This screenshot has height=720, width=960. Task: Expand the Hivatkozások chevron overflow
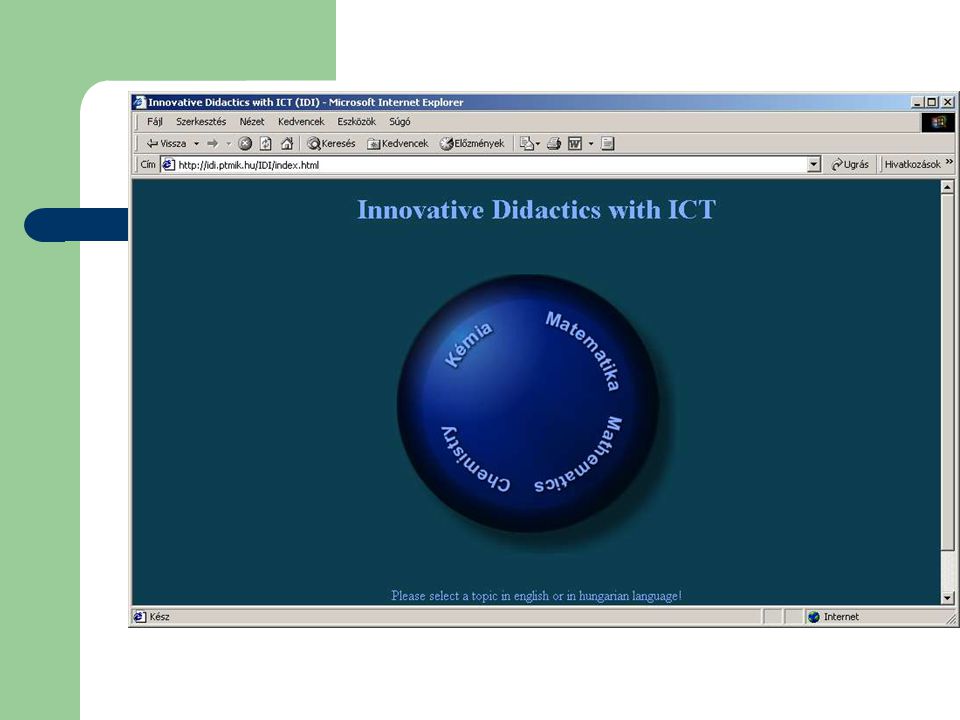pyautogui.click(x=949, y=162)
